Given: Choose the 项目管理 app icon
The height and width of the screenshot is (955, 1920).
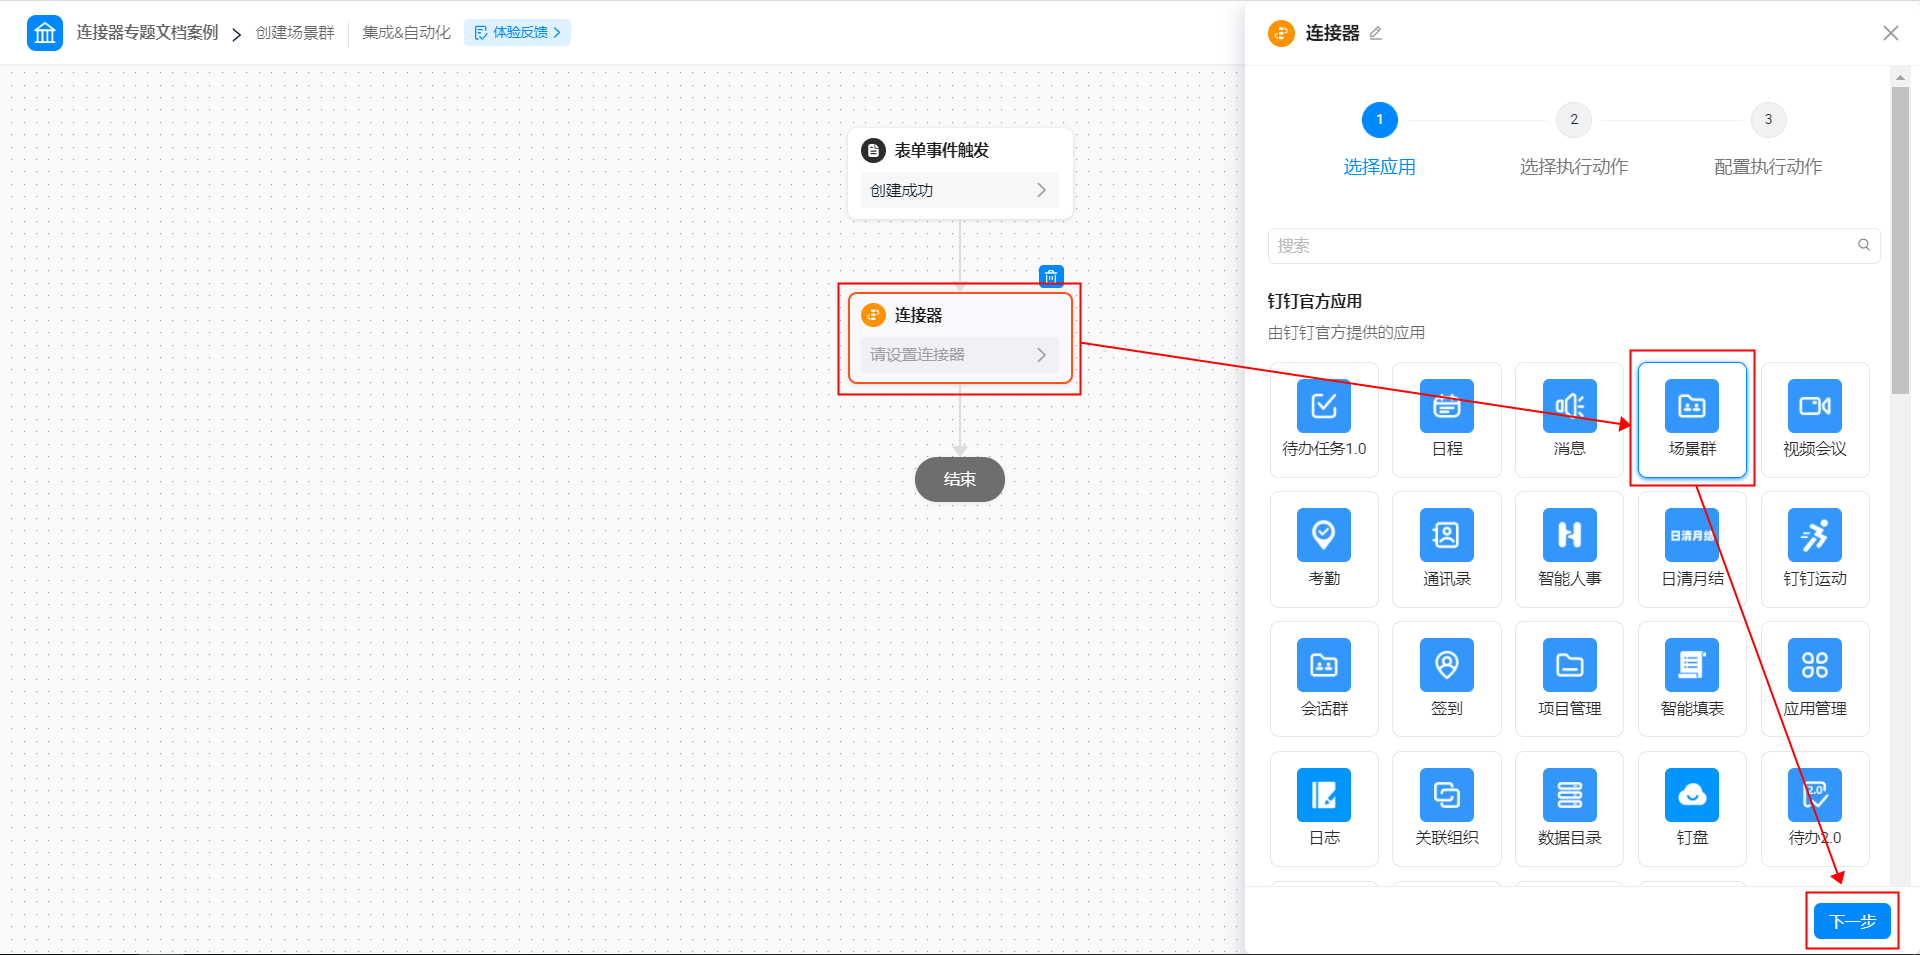Looking at the screenshot, I should click(1570, 665).
